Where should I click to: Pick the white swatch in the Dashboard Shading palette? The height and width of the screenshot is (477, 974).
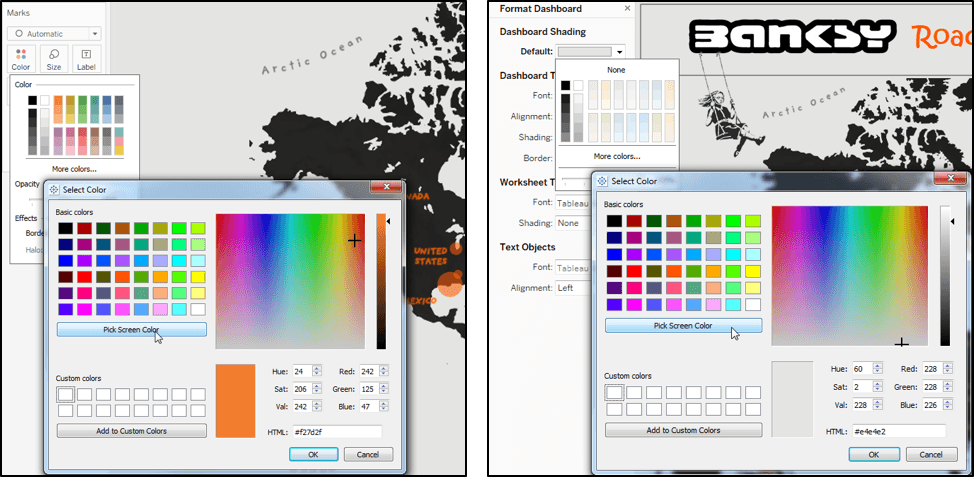578,85
